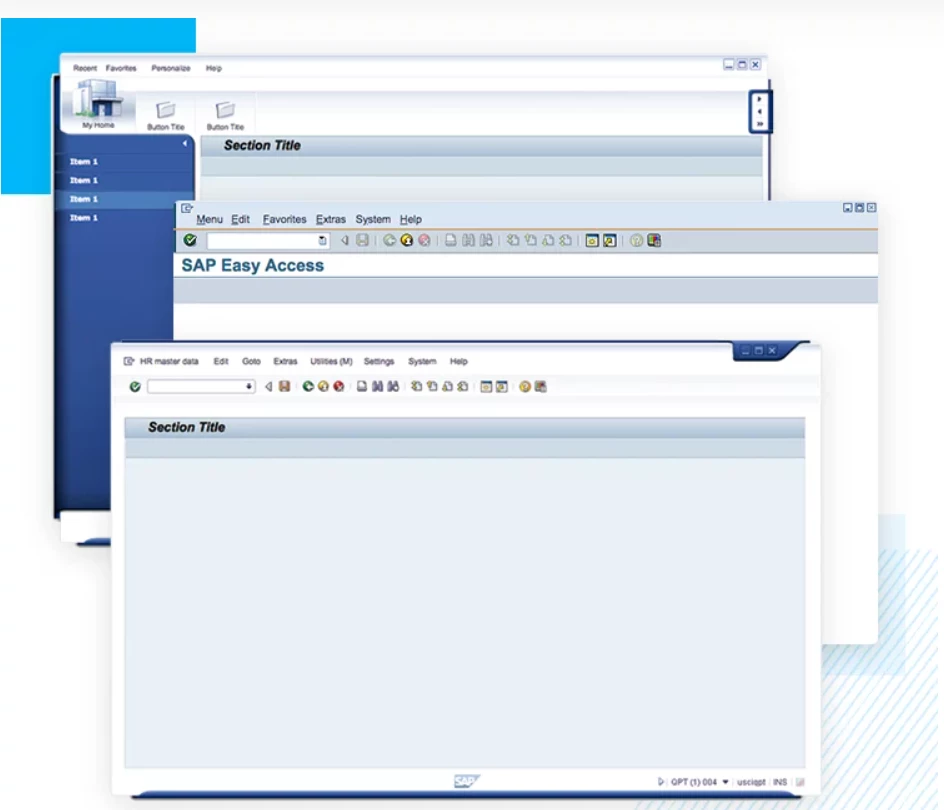Select highlighted Item 1 in blue sidebar
The height and width of the screenshot is (810, 944).
124,199
